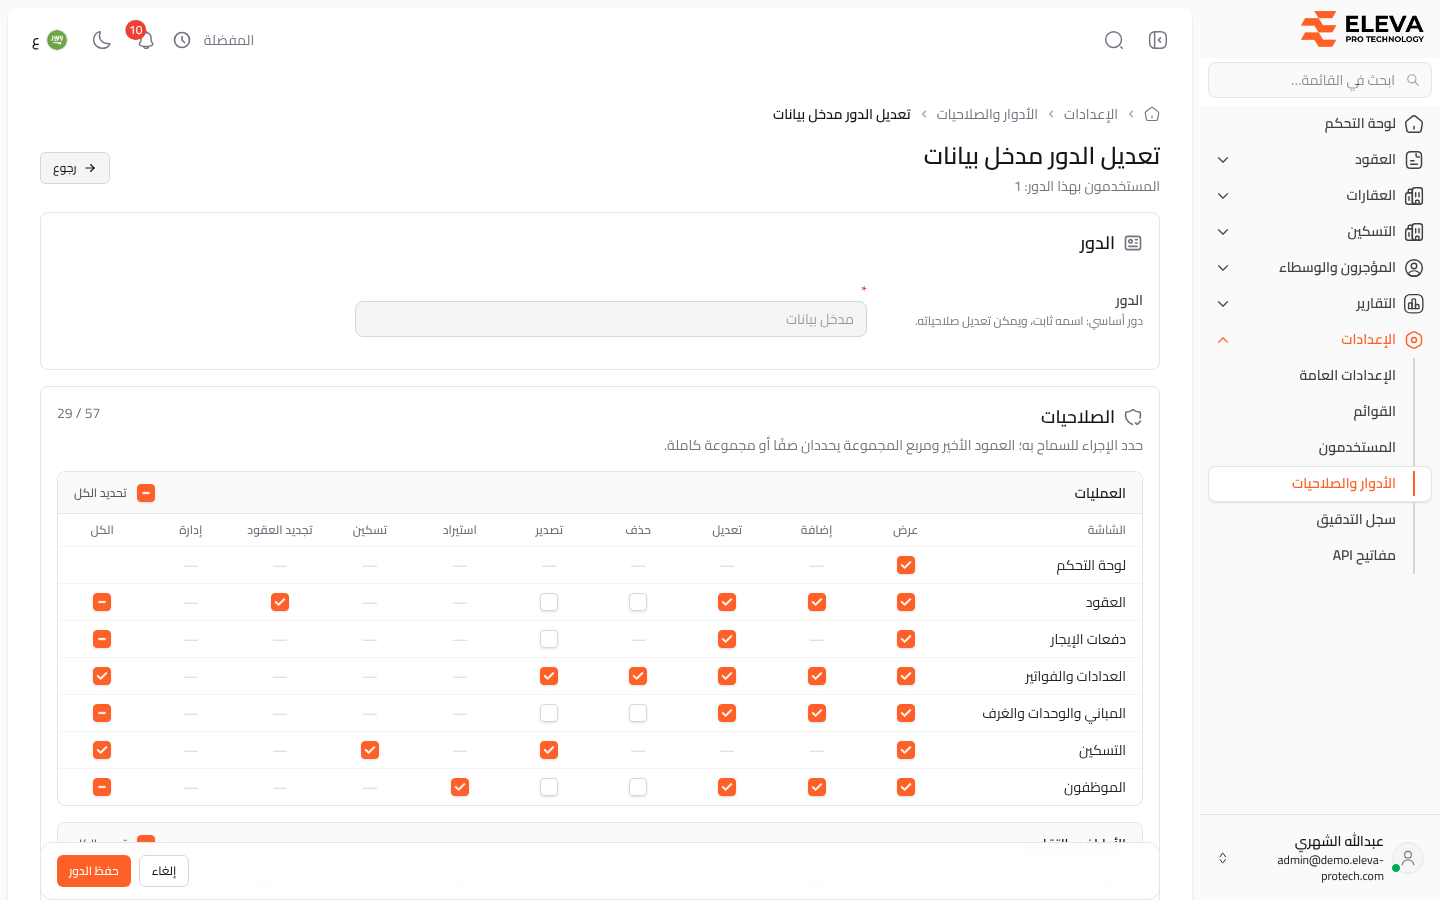Expand التسكين sidebar submenu chevron

click(x=1223, y=232)
